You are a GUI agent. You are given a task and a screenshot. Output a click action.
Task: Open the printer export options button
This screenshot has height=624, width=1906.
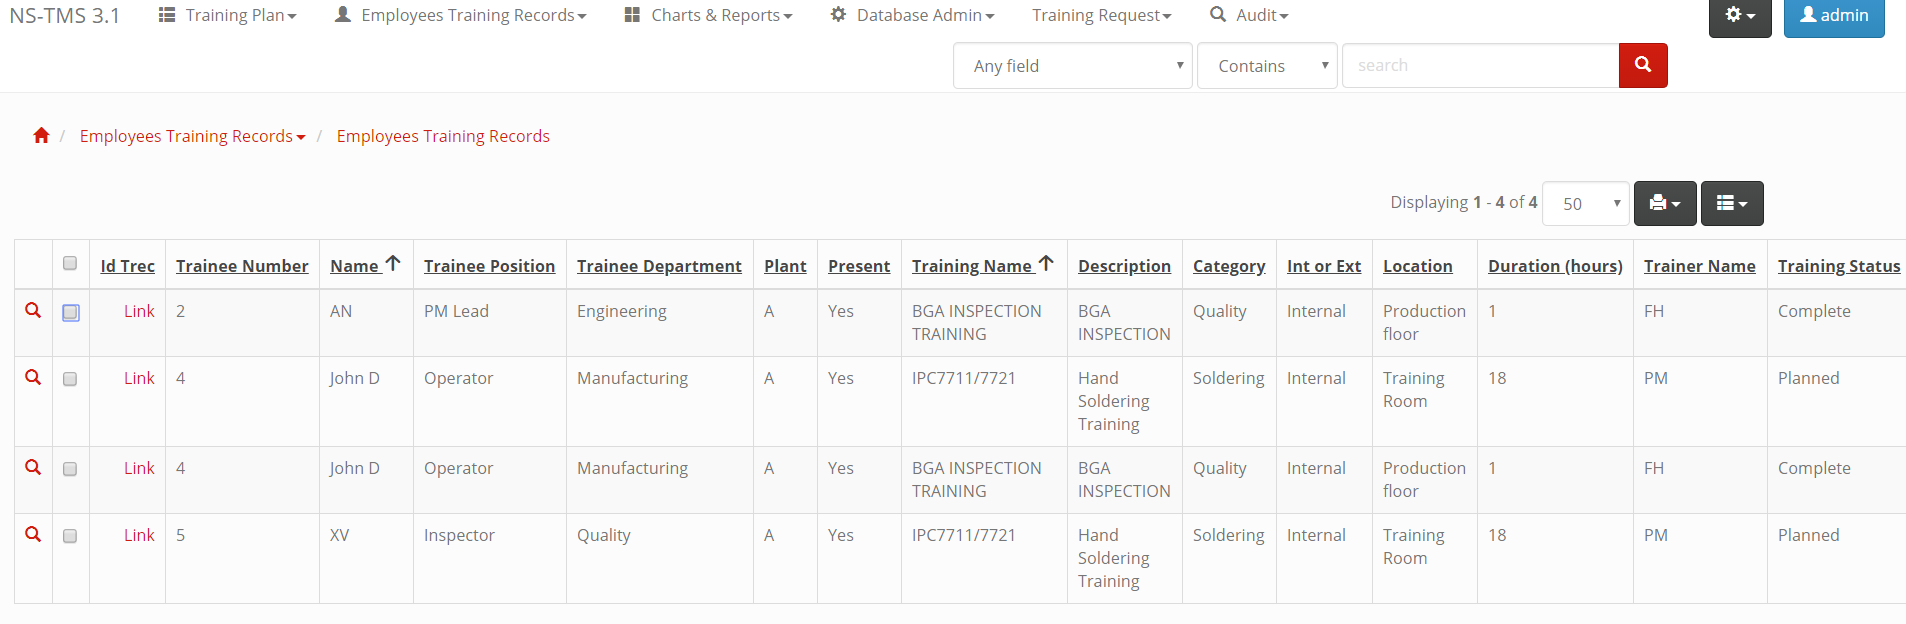pyautogui.click(x=1664, y=203)
